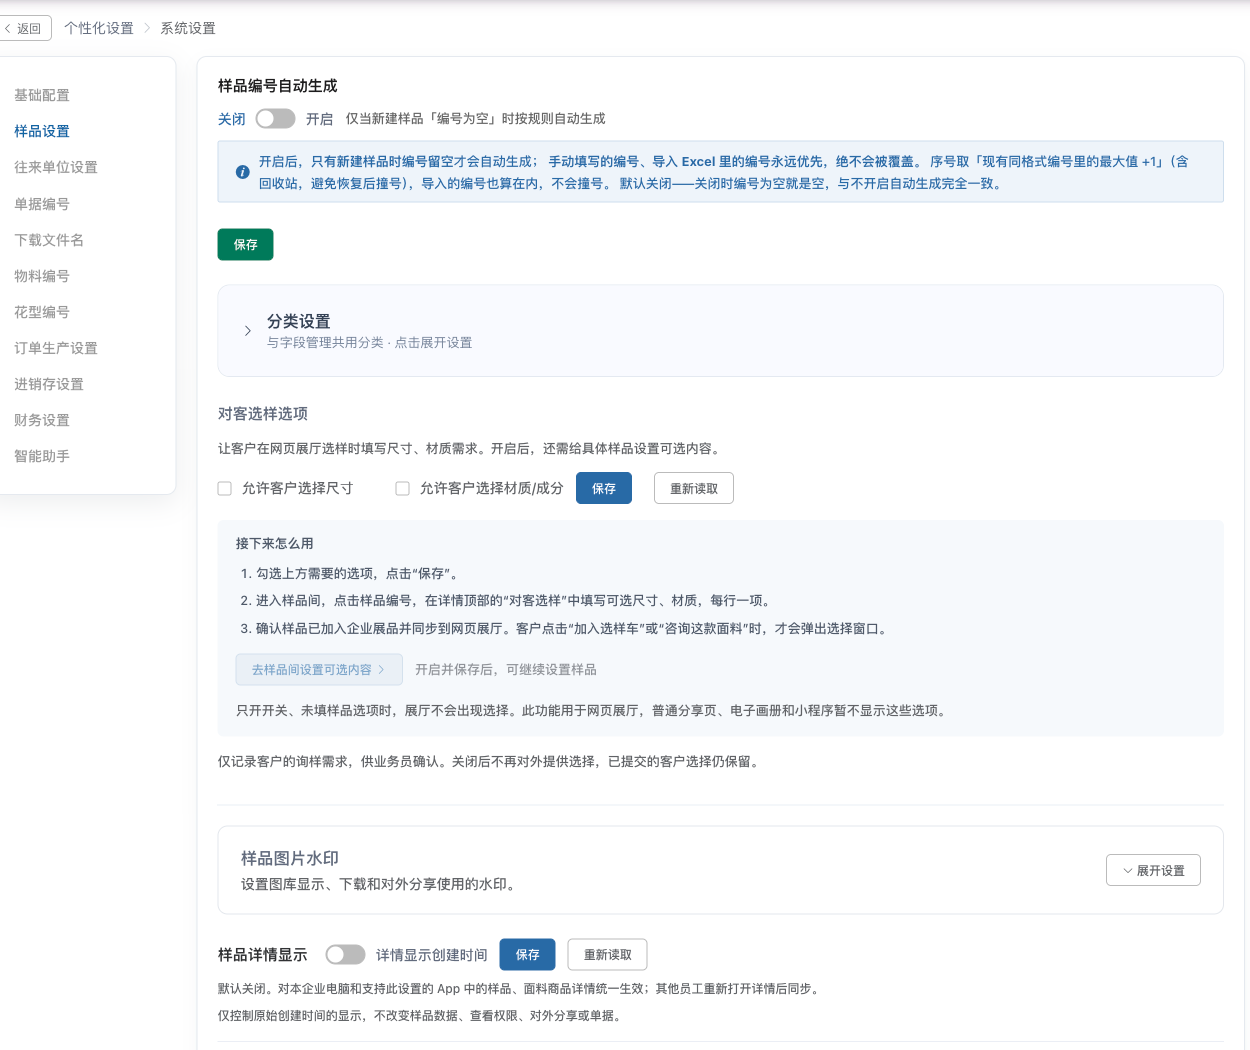This screenshot has height=1050, width=1250.
Task: Click the 关闭 label near the switch
Action: tap(232, 119)
